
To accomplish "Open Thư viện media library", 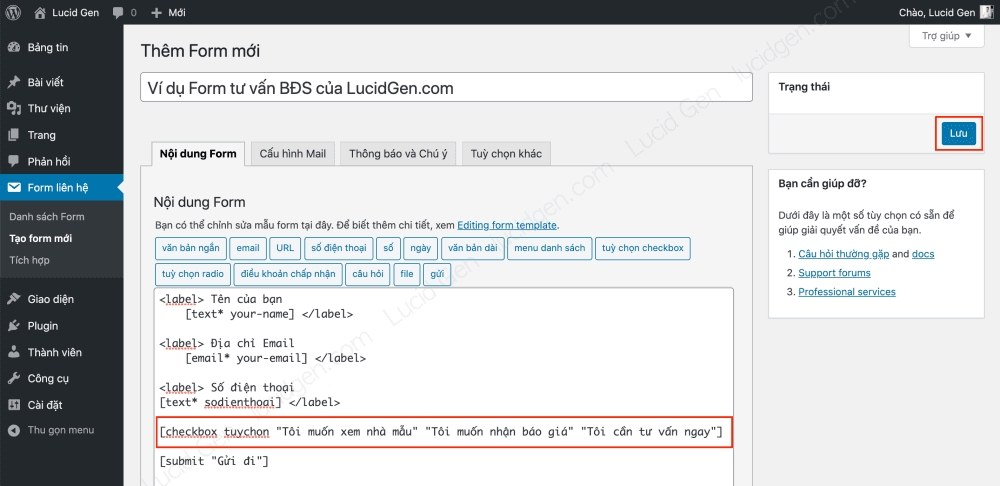I will click(x=48, y=108).
